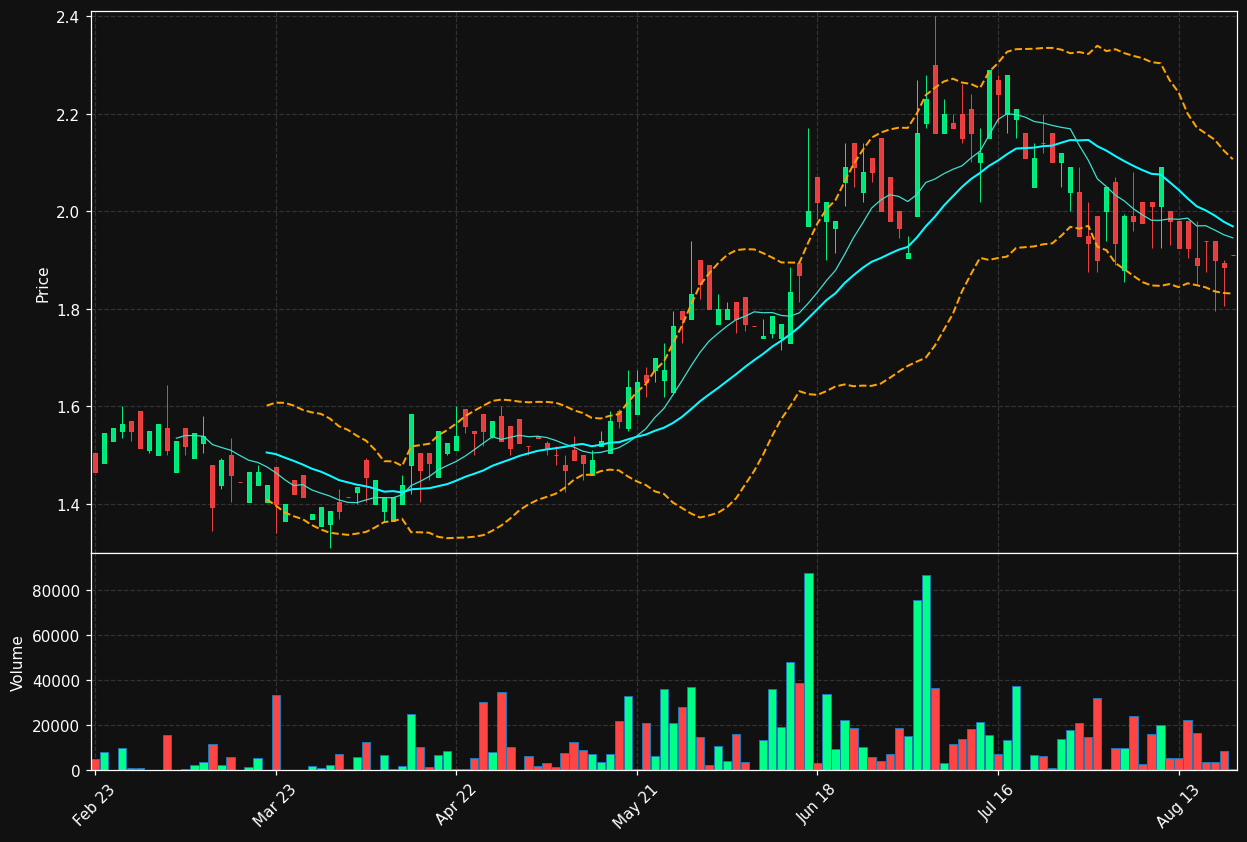
Task: Click the 'Apr 22' date label
Action: 455,805
